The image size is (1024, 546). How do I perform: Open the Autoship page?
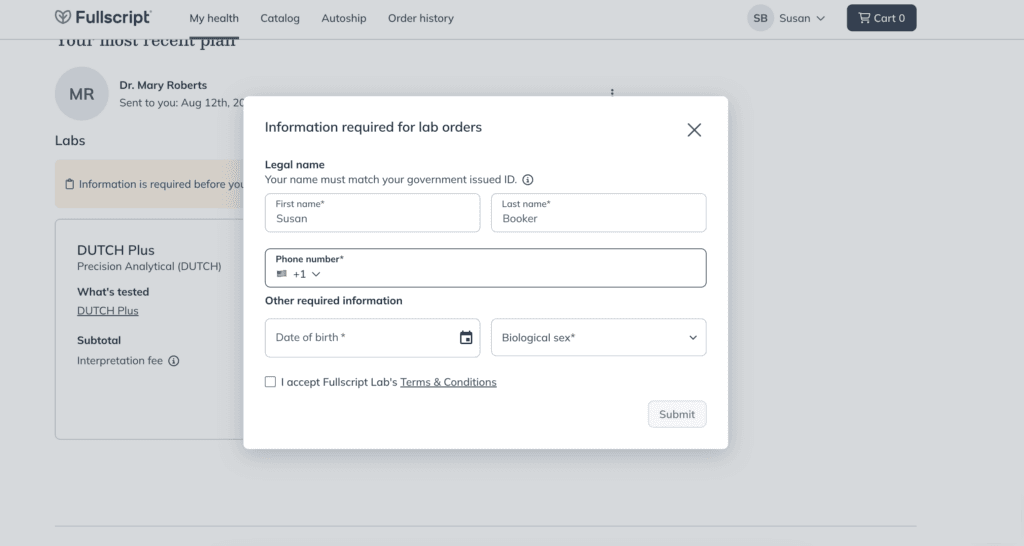click(x=344, y=18)
